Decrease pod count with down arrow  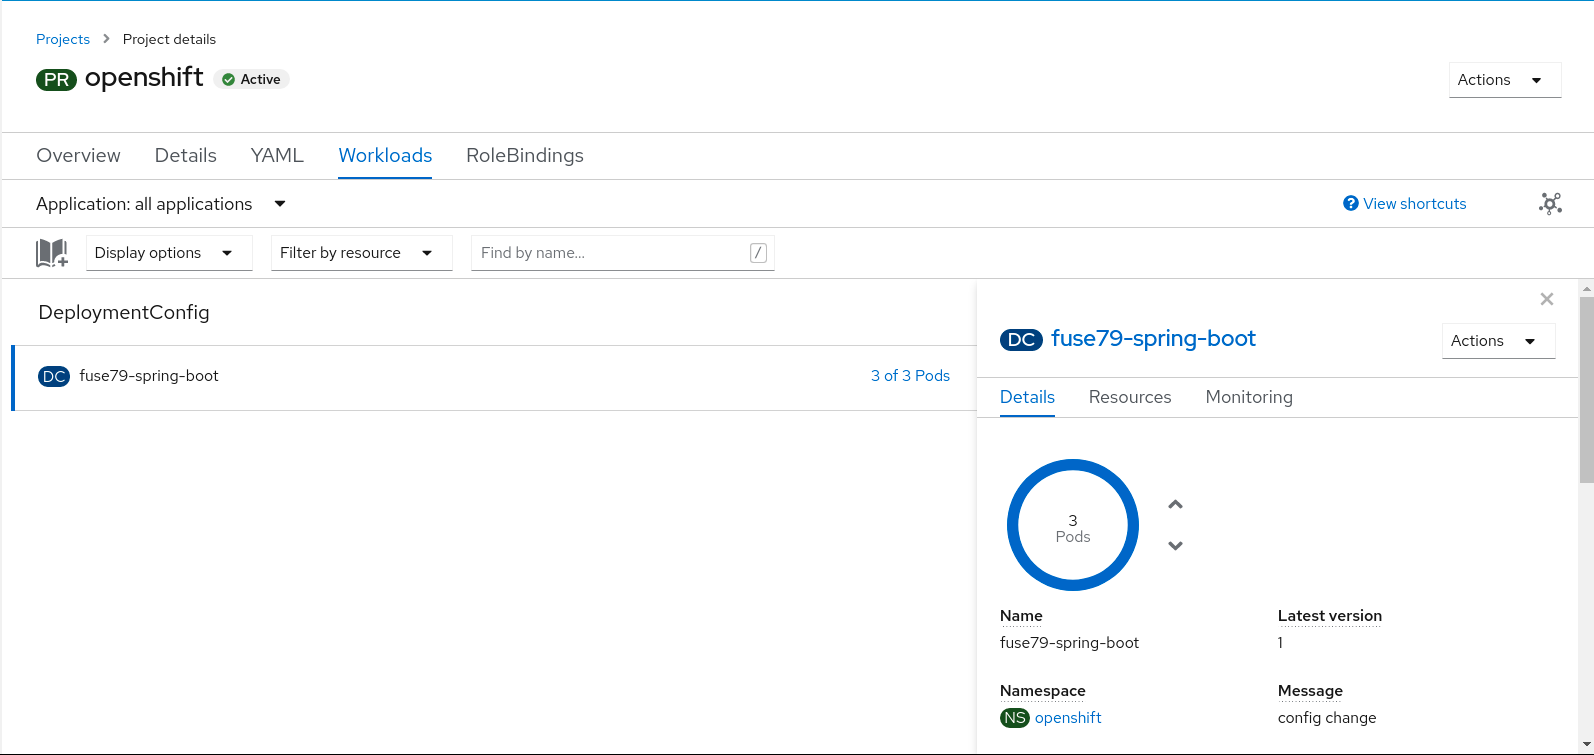1176,545
